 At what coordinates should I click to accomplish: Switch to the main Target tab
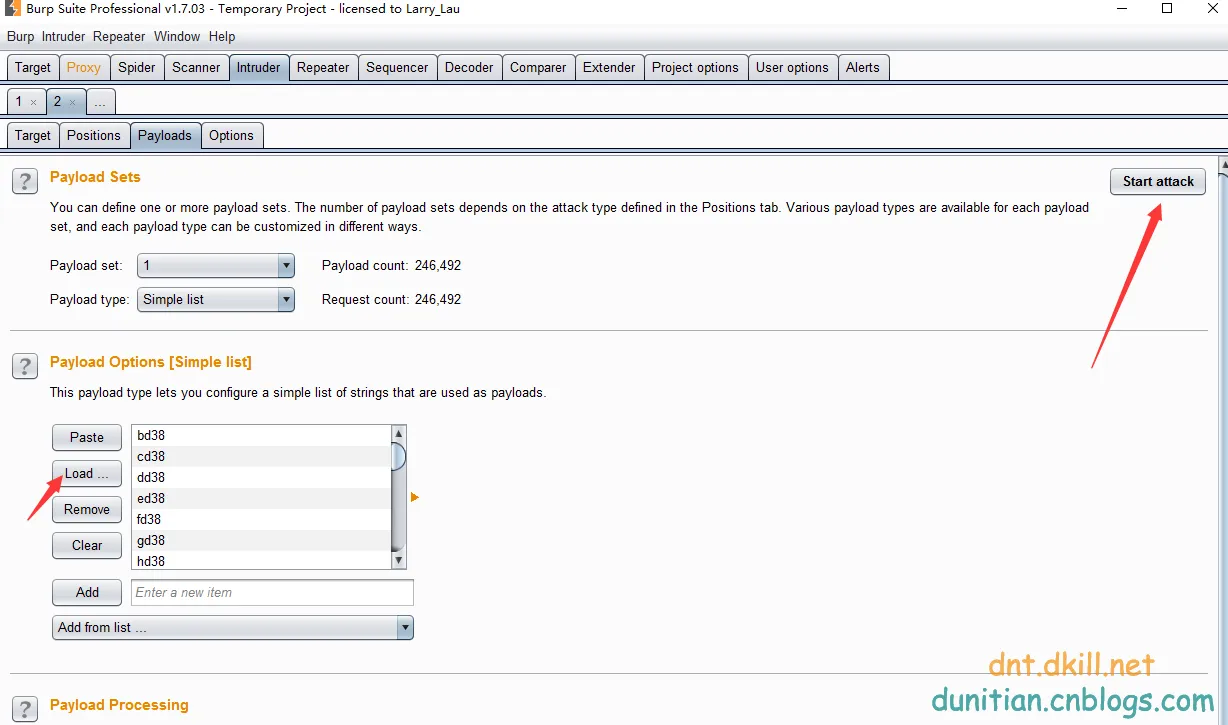[32, 68]
